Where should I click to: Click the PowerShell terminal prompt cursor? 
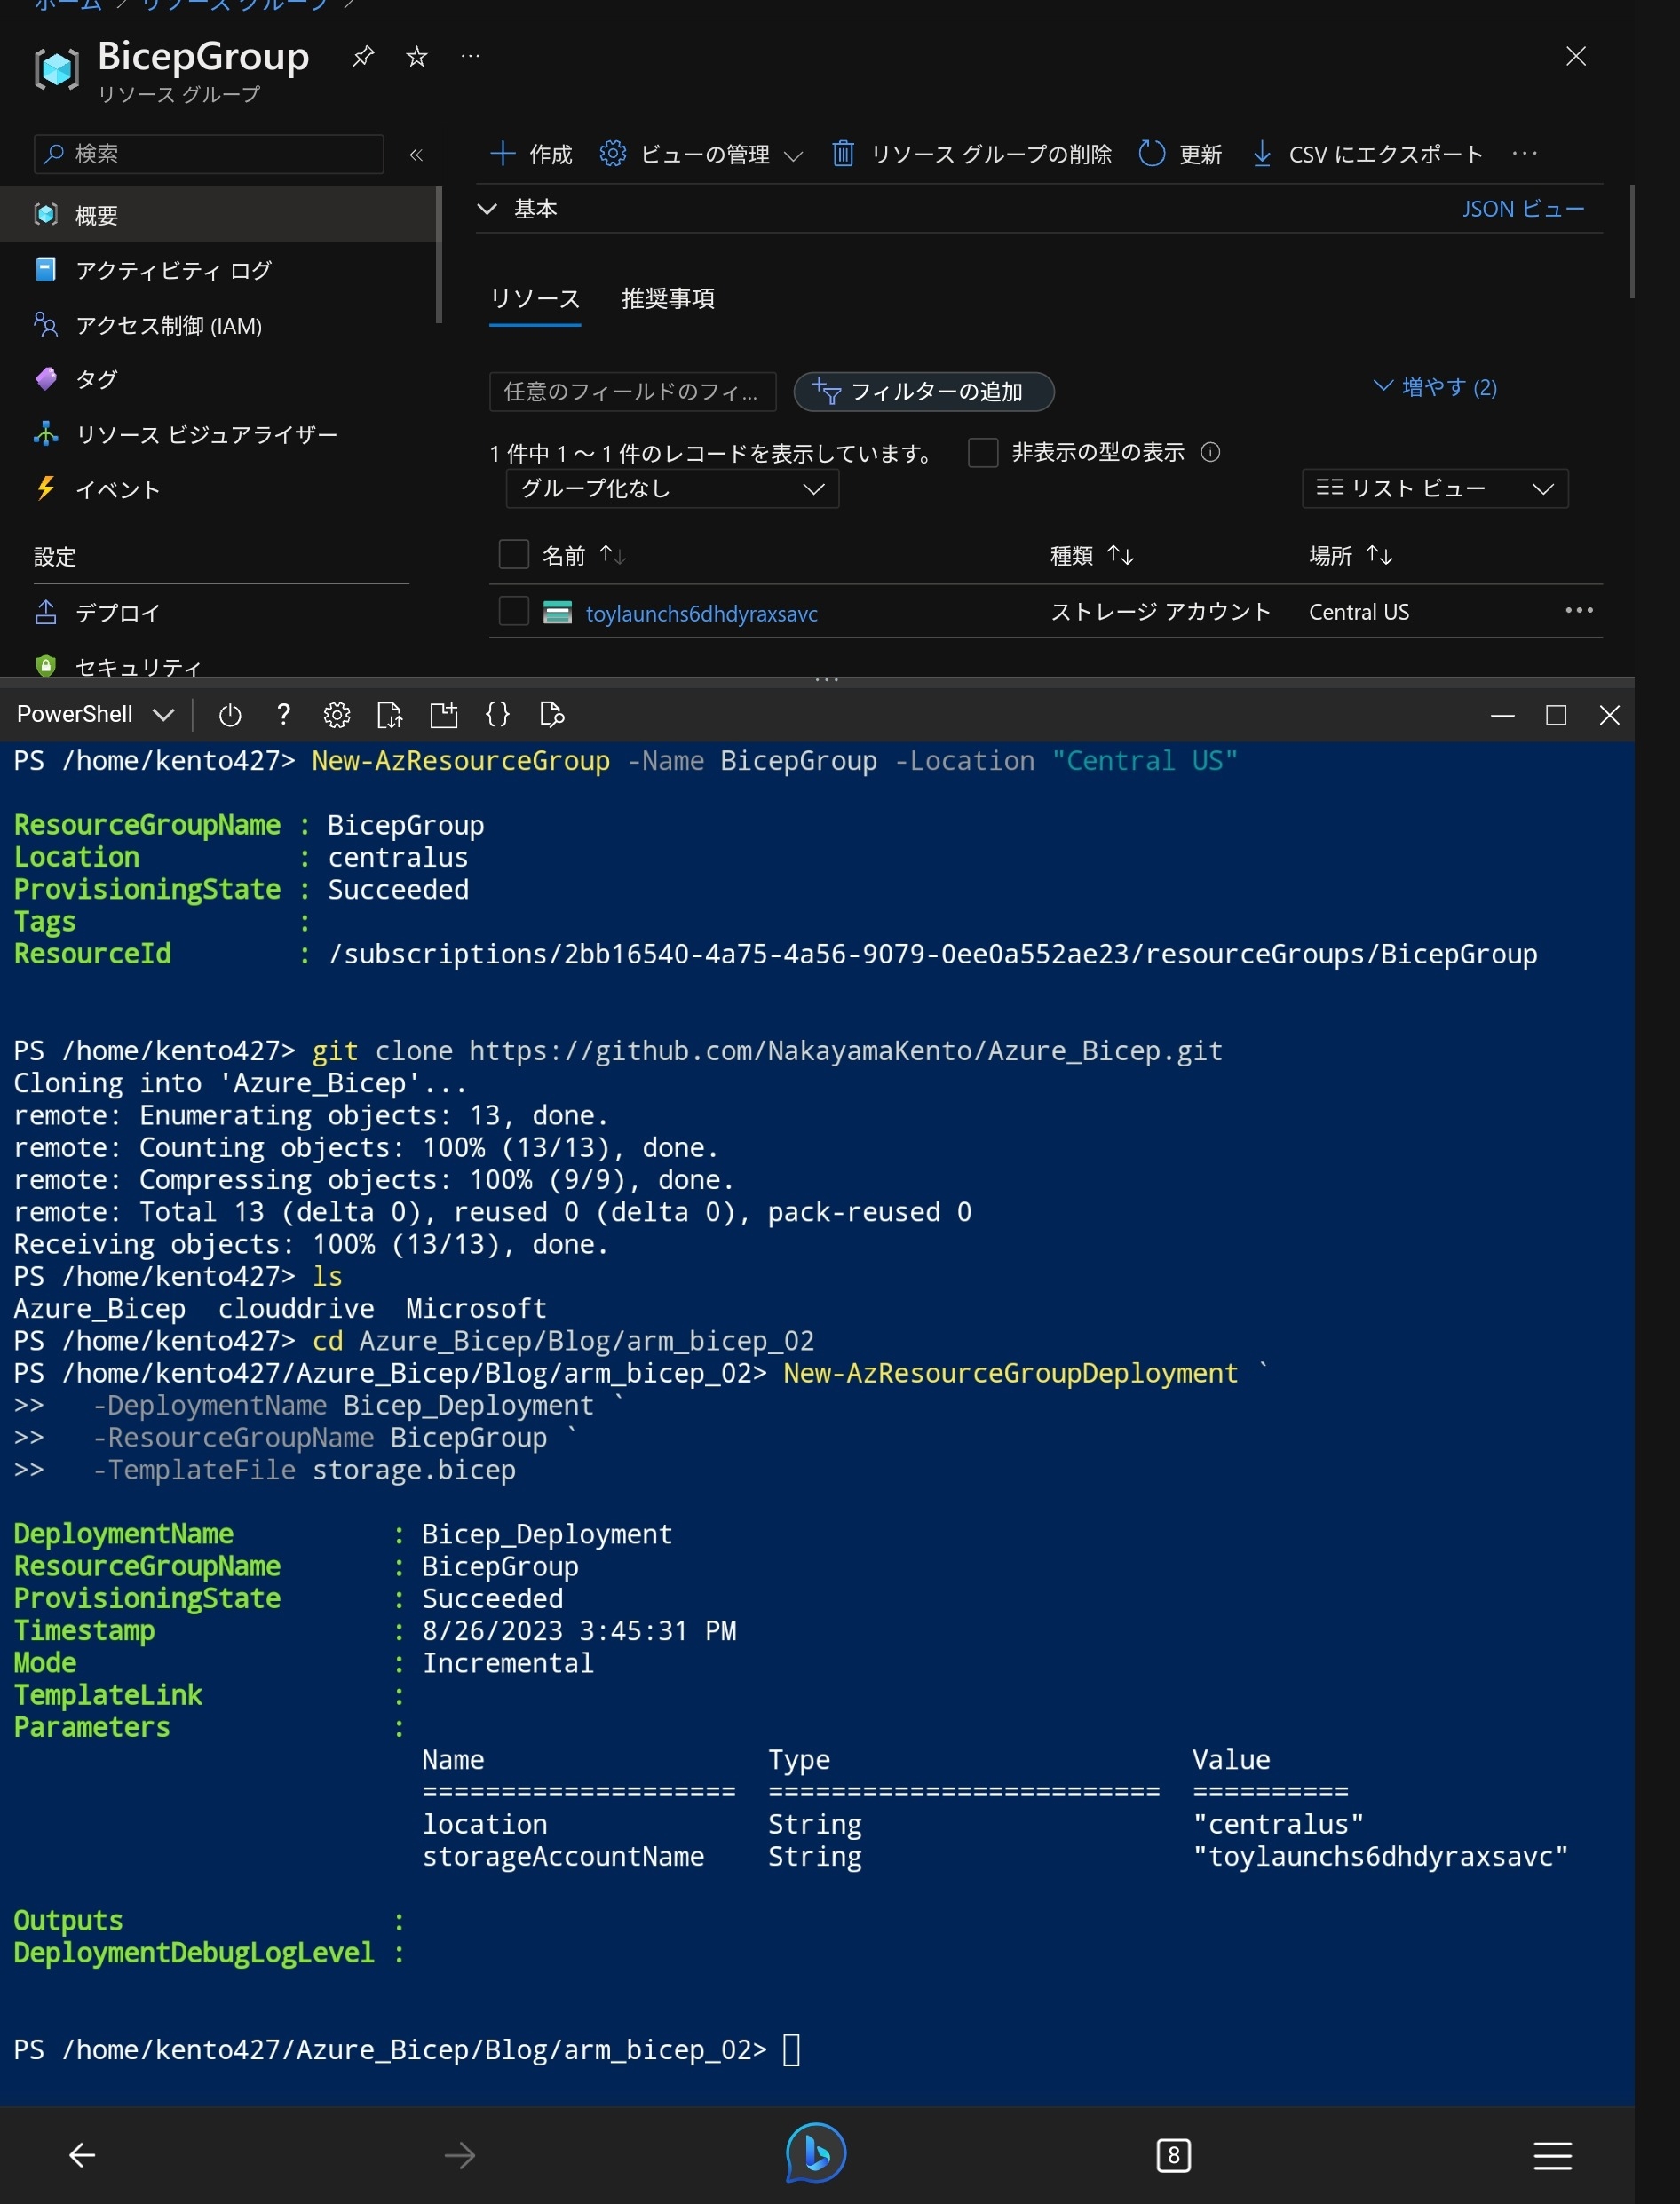click(x=791, y=2050)
